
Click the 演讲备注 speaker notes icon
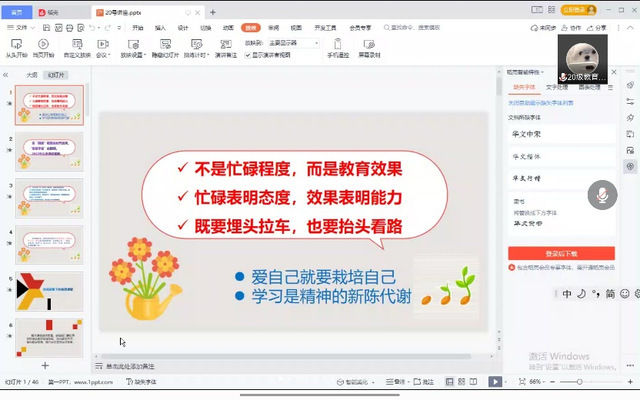coord(225,45)
